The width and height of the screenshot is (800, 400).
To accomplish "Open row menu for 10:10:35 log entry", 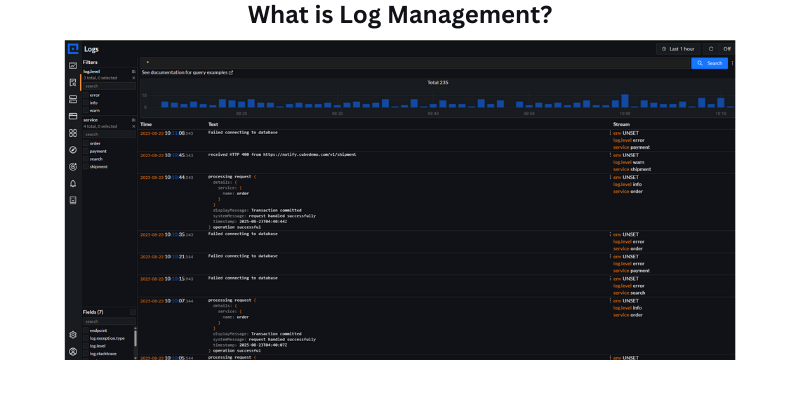I will tap(610, 234).
